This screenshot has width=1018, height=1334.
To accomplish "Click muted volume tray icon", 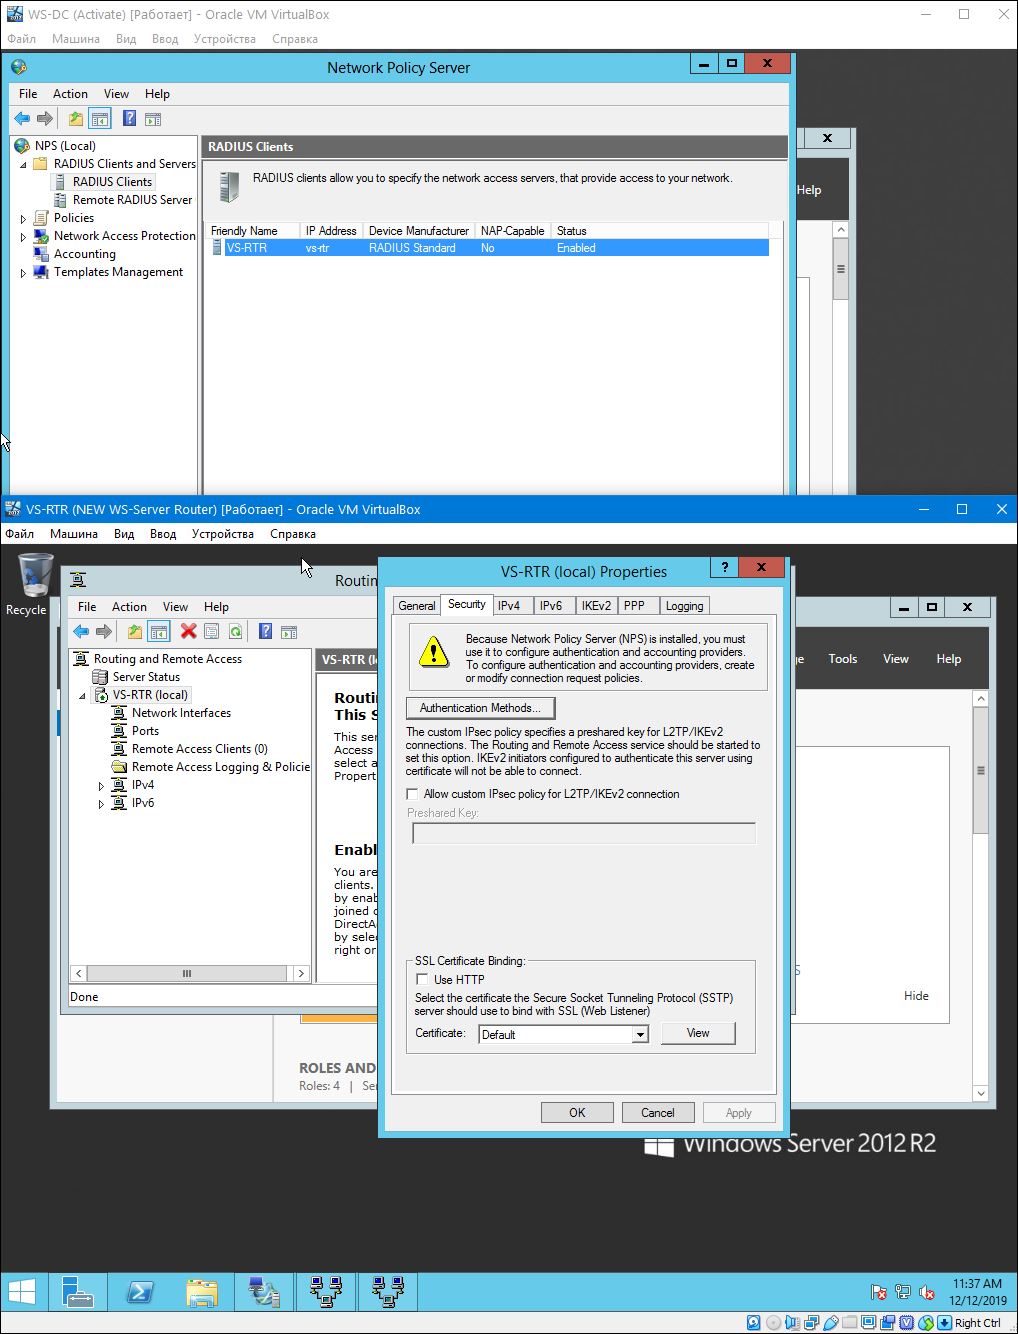I will [927, 1292].
